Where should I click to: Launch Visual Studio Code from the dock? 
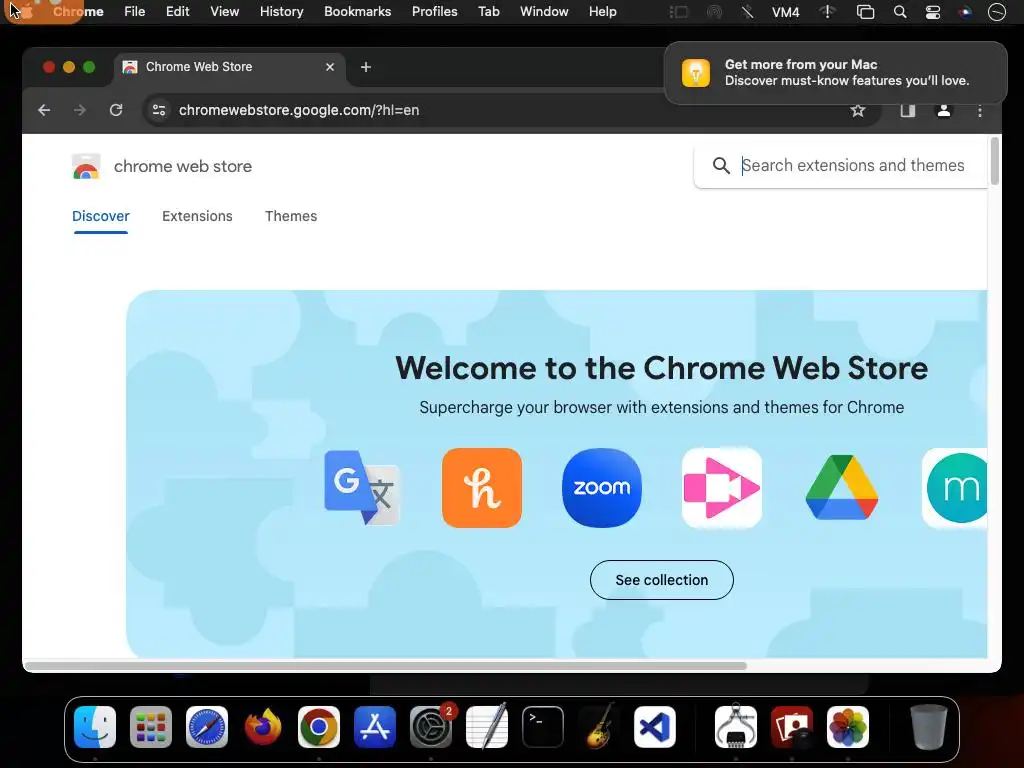[x=655, y=727]
